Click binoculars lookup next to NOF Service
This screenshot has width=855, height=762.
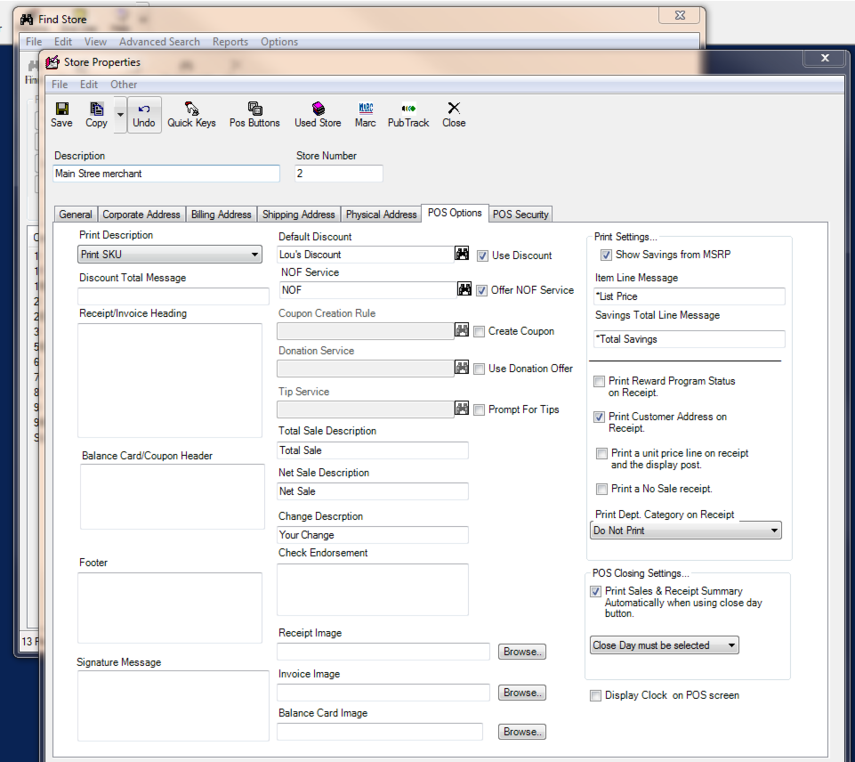pos(464,289)
